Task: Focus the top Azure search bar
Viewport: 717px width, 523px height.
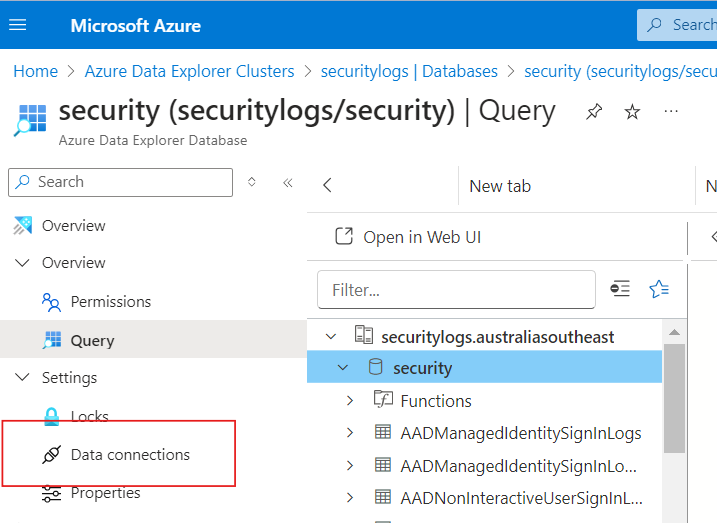Action: coord(677,25)
